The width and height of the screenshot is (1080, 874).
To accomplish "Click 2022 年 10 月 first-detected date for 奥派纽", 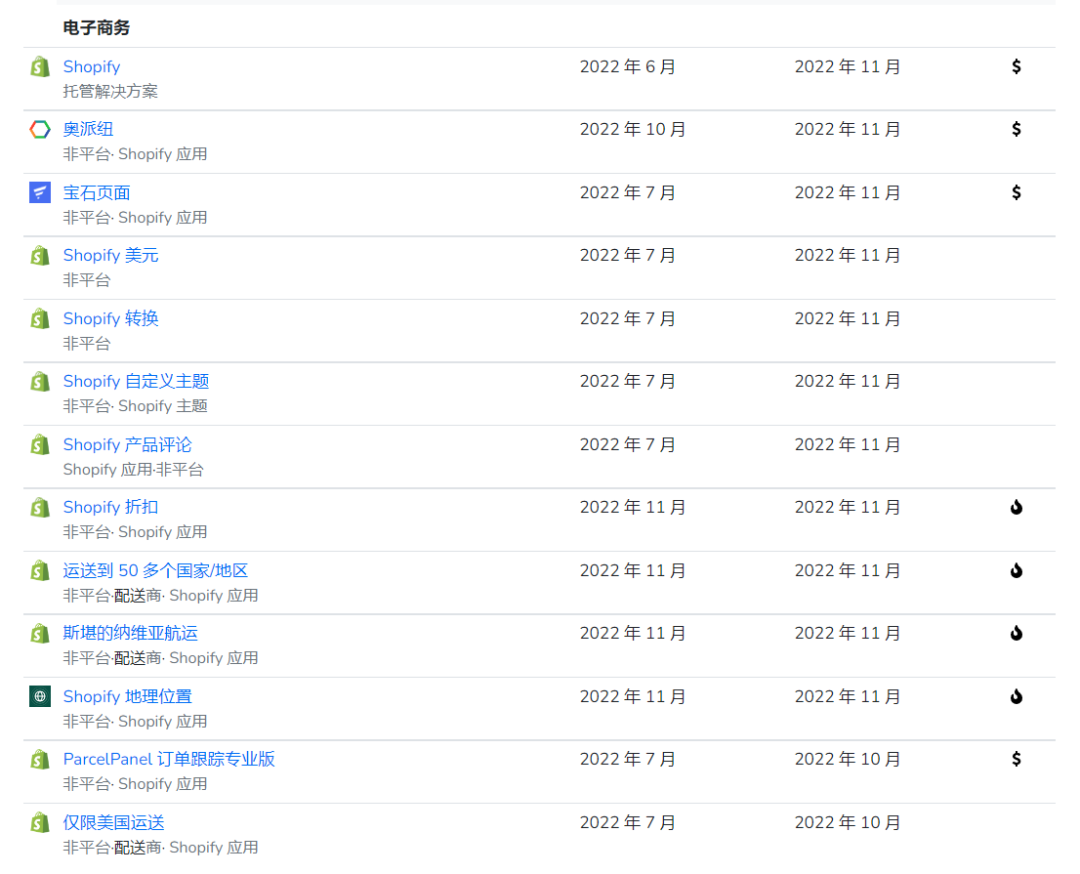I will [x=633, y=129].
